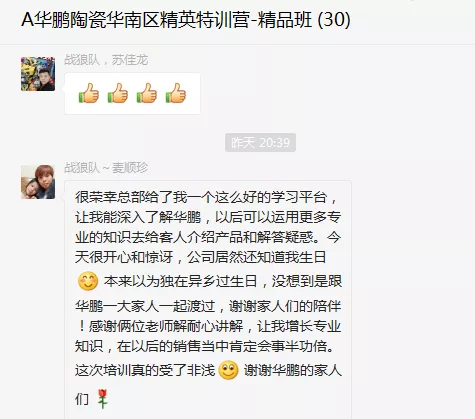Click the first thumbs-up emoji

(x=89, y=93)
